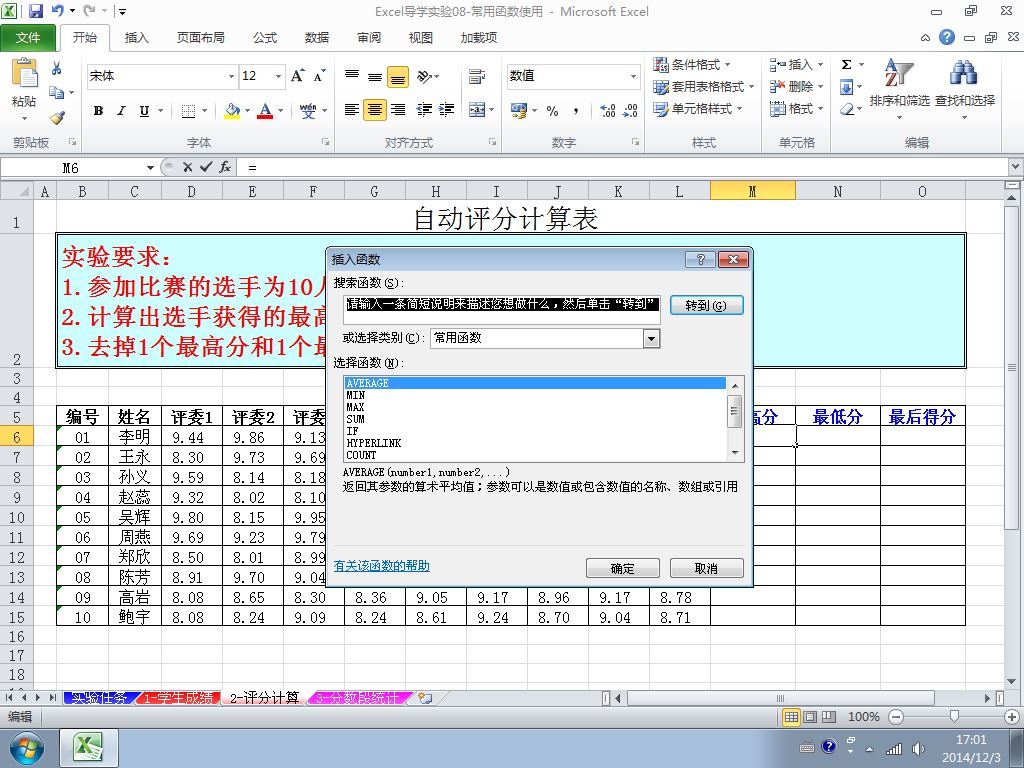This screenshot has width=1024, height=768.
Task: Select MAX in the function list
Action: pyautogui.click(x=355, y=407)
